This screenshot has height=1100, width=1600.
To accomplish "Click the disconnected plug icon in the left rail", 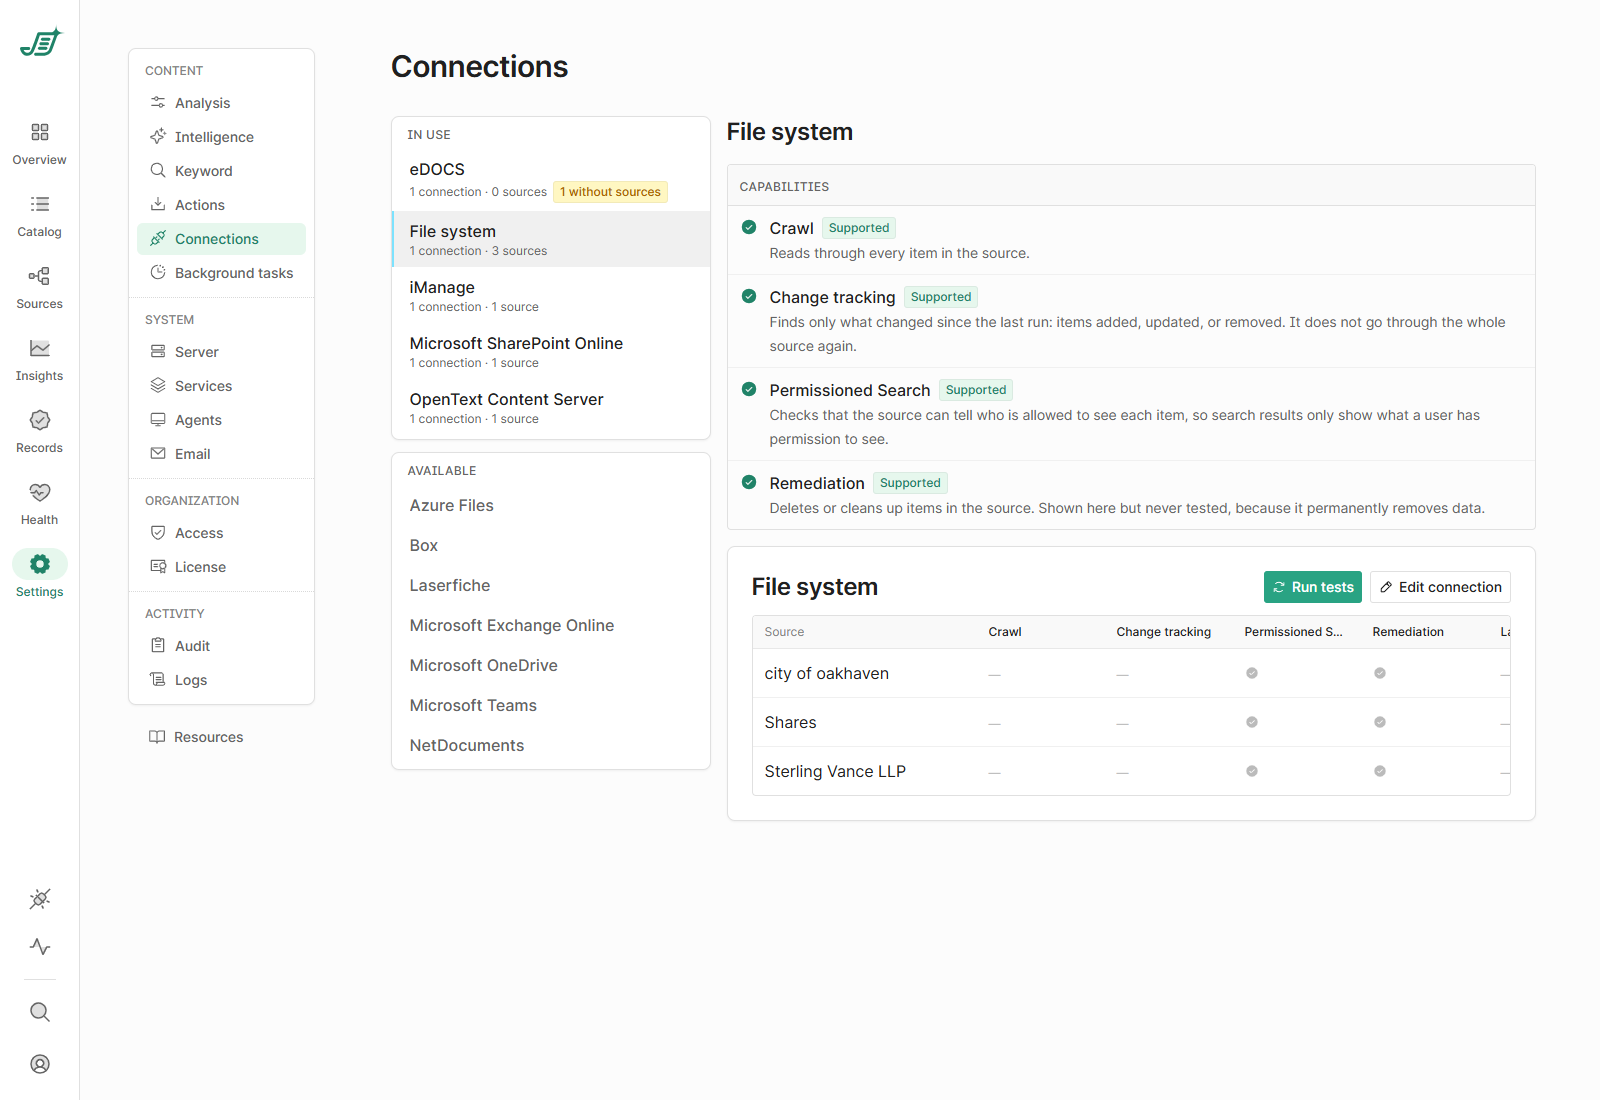I will pos(40,899).
